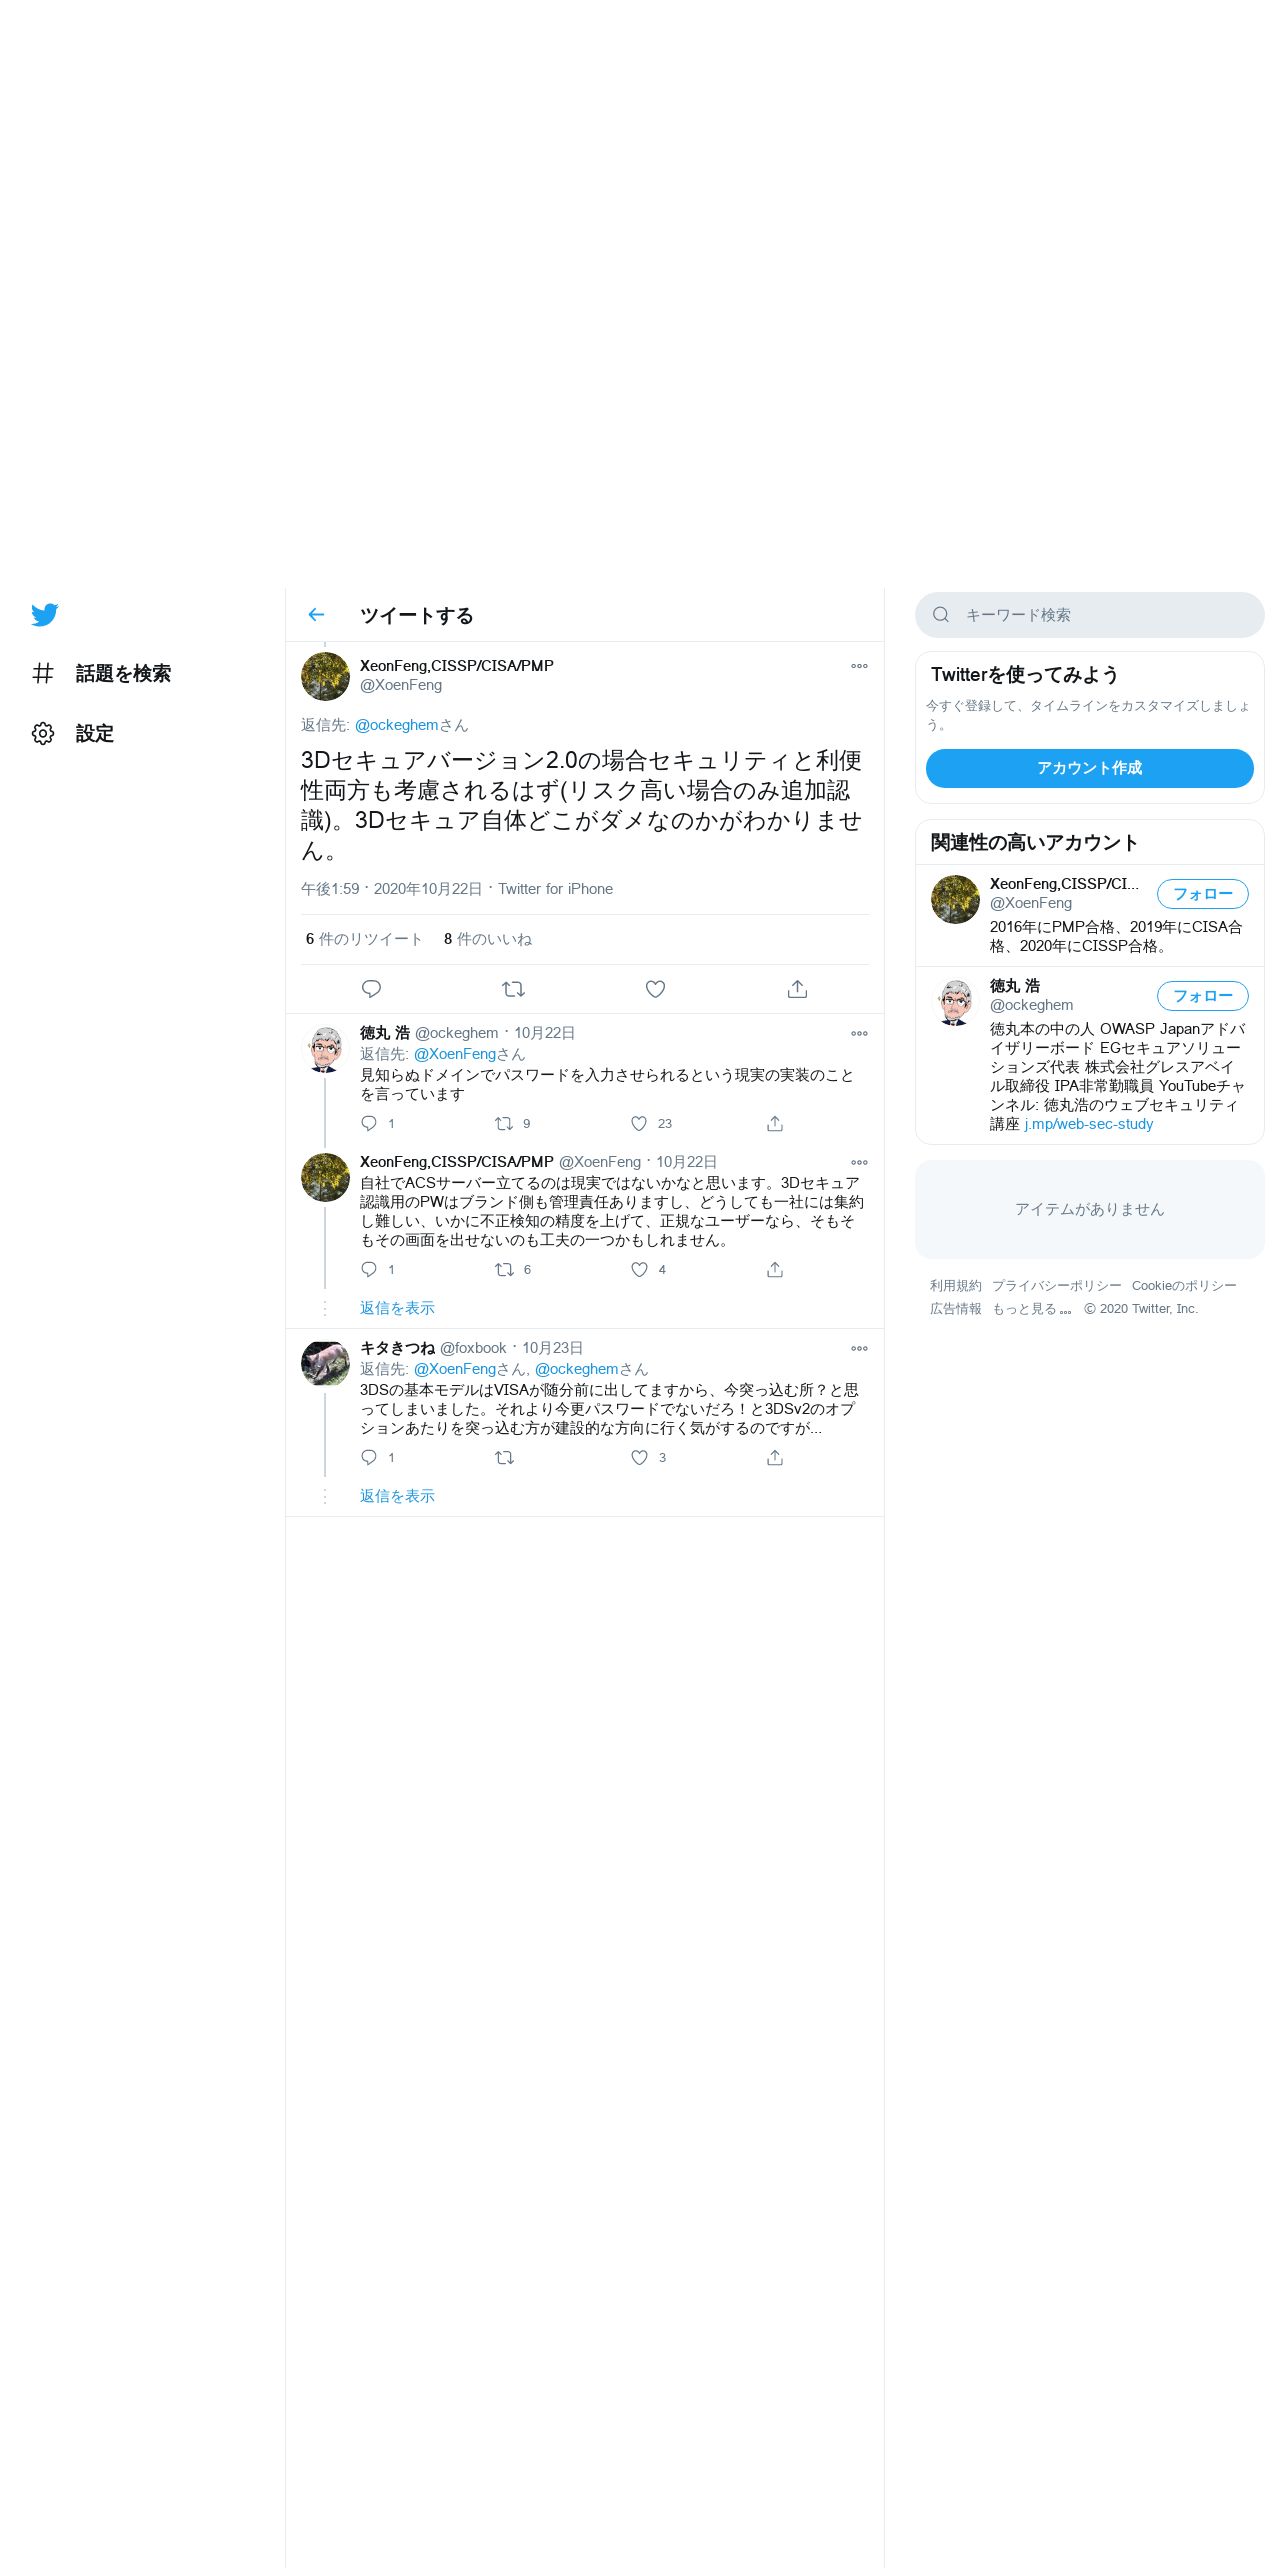The height and width of the screenshot is (2568, 1284).
Task: Open more options on キタきつね's reply
Action: click(x=859, y=1349)
